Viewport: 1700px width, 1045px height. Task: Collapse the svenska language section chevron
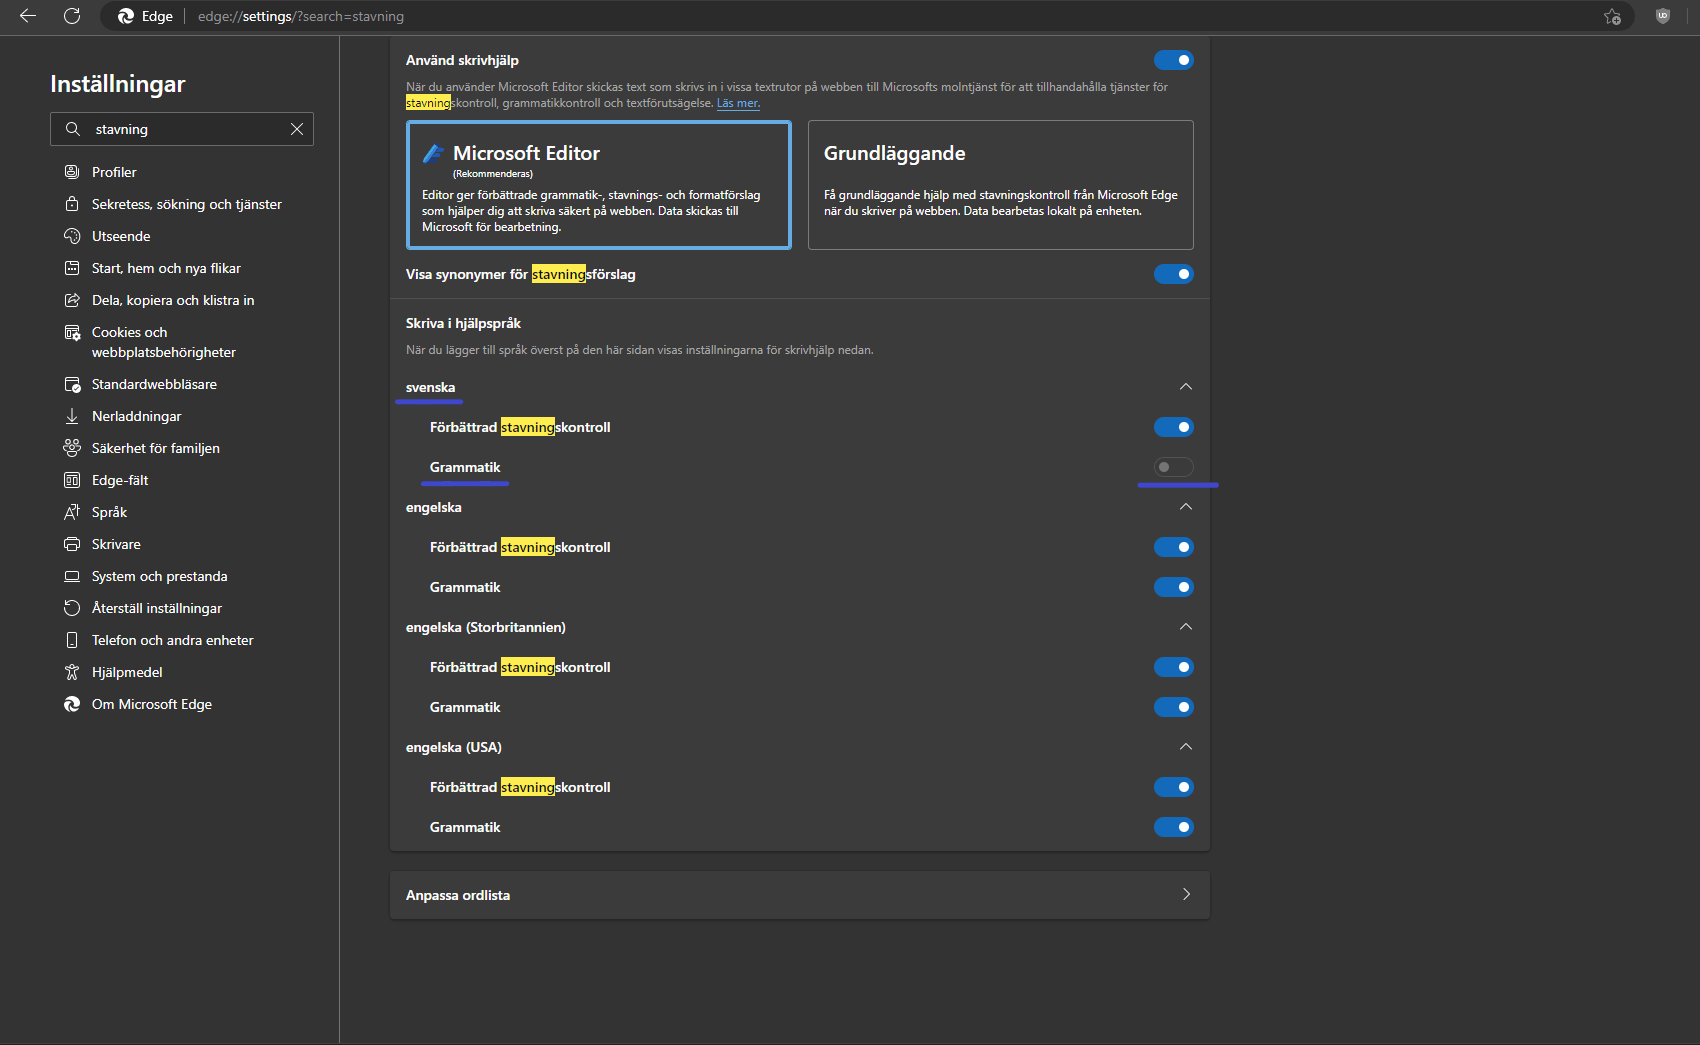(x=1186, y=387)
